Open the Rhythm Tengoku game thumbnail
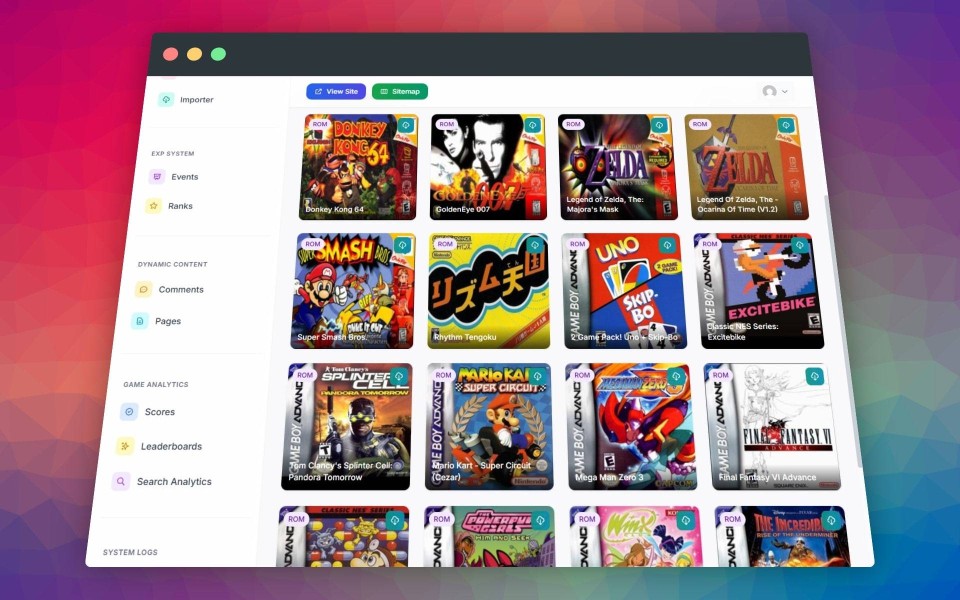This screenshot has width=960, height=600. (x=488, y=291)
